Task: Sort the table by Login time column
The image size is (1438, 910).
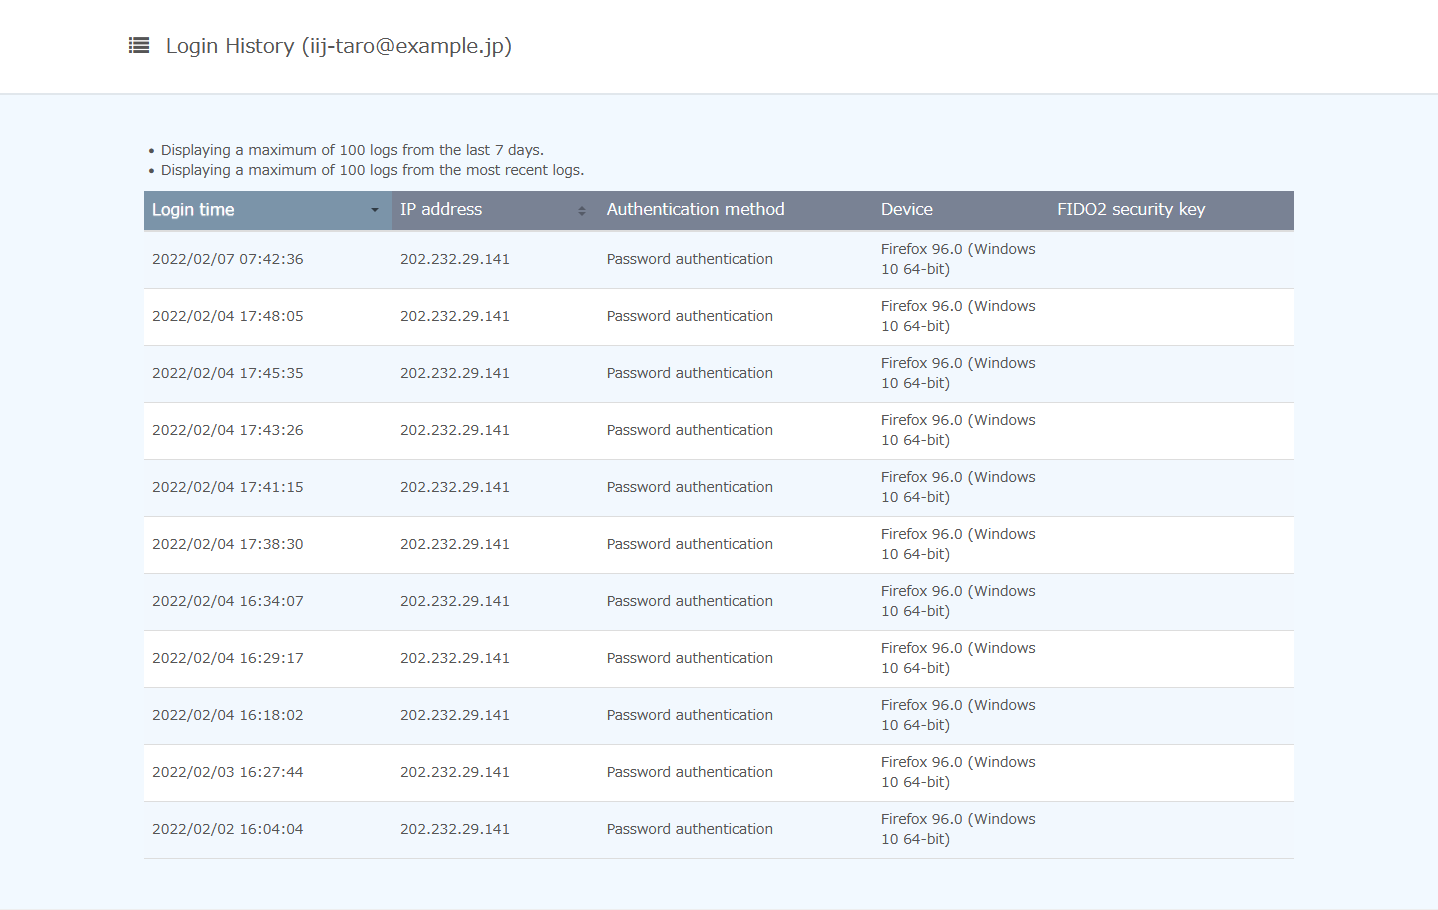Action: [x=193, y=210]
